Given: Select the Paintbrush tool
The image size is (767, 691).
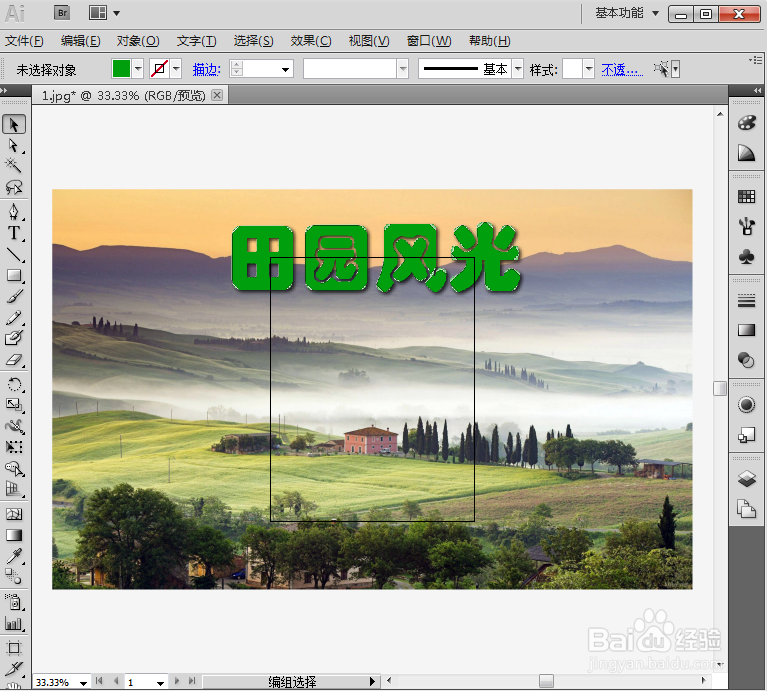Looking at the screenshot, I should [x=14, y=296].
